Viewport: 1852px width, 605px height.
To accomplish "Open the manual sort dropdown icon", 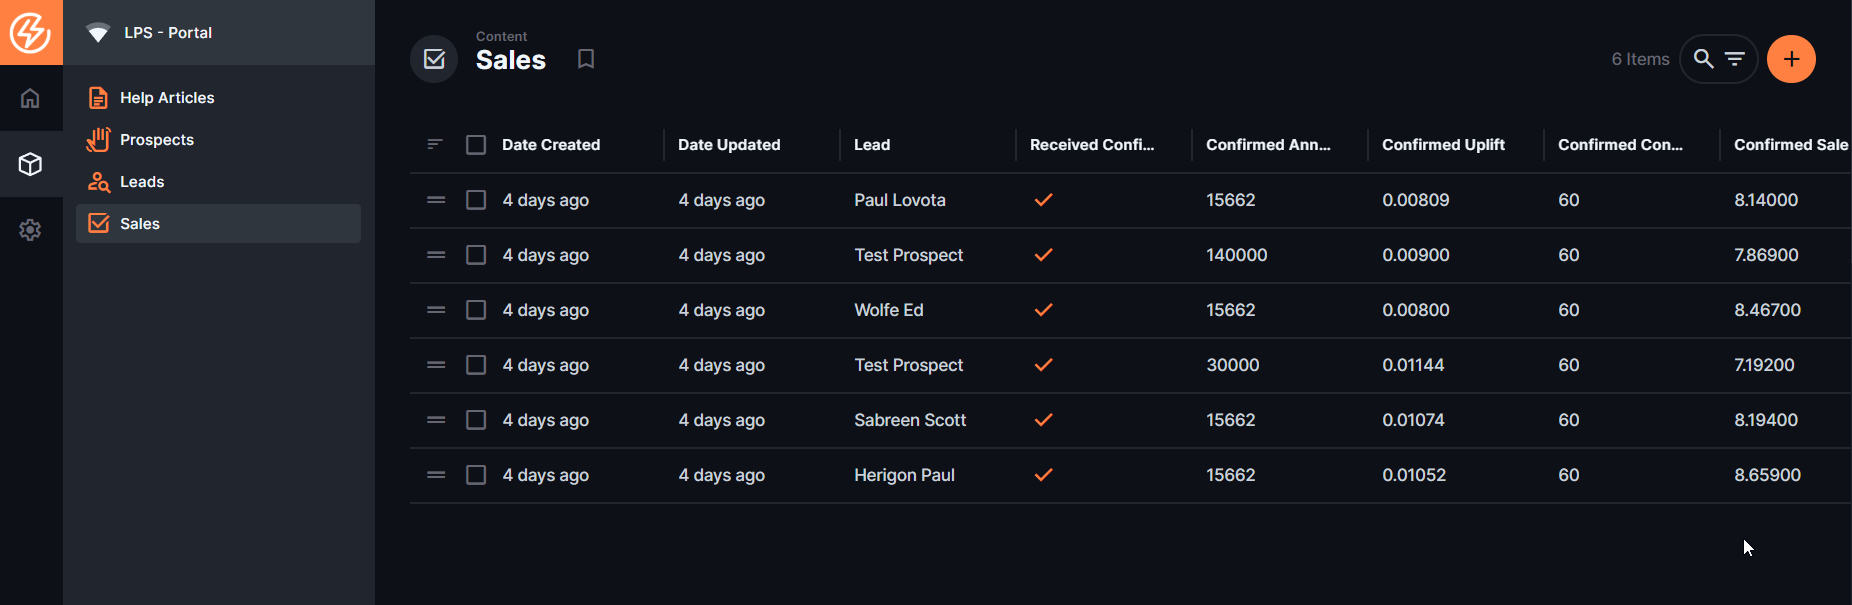I will coord(435,145).
